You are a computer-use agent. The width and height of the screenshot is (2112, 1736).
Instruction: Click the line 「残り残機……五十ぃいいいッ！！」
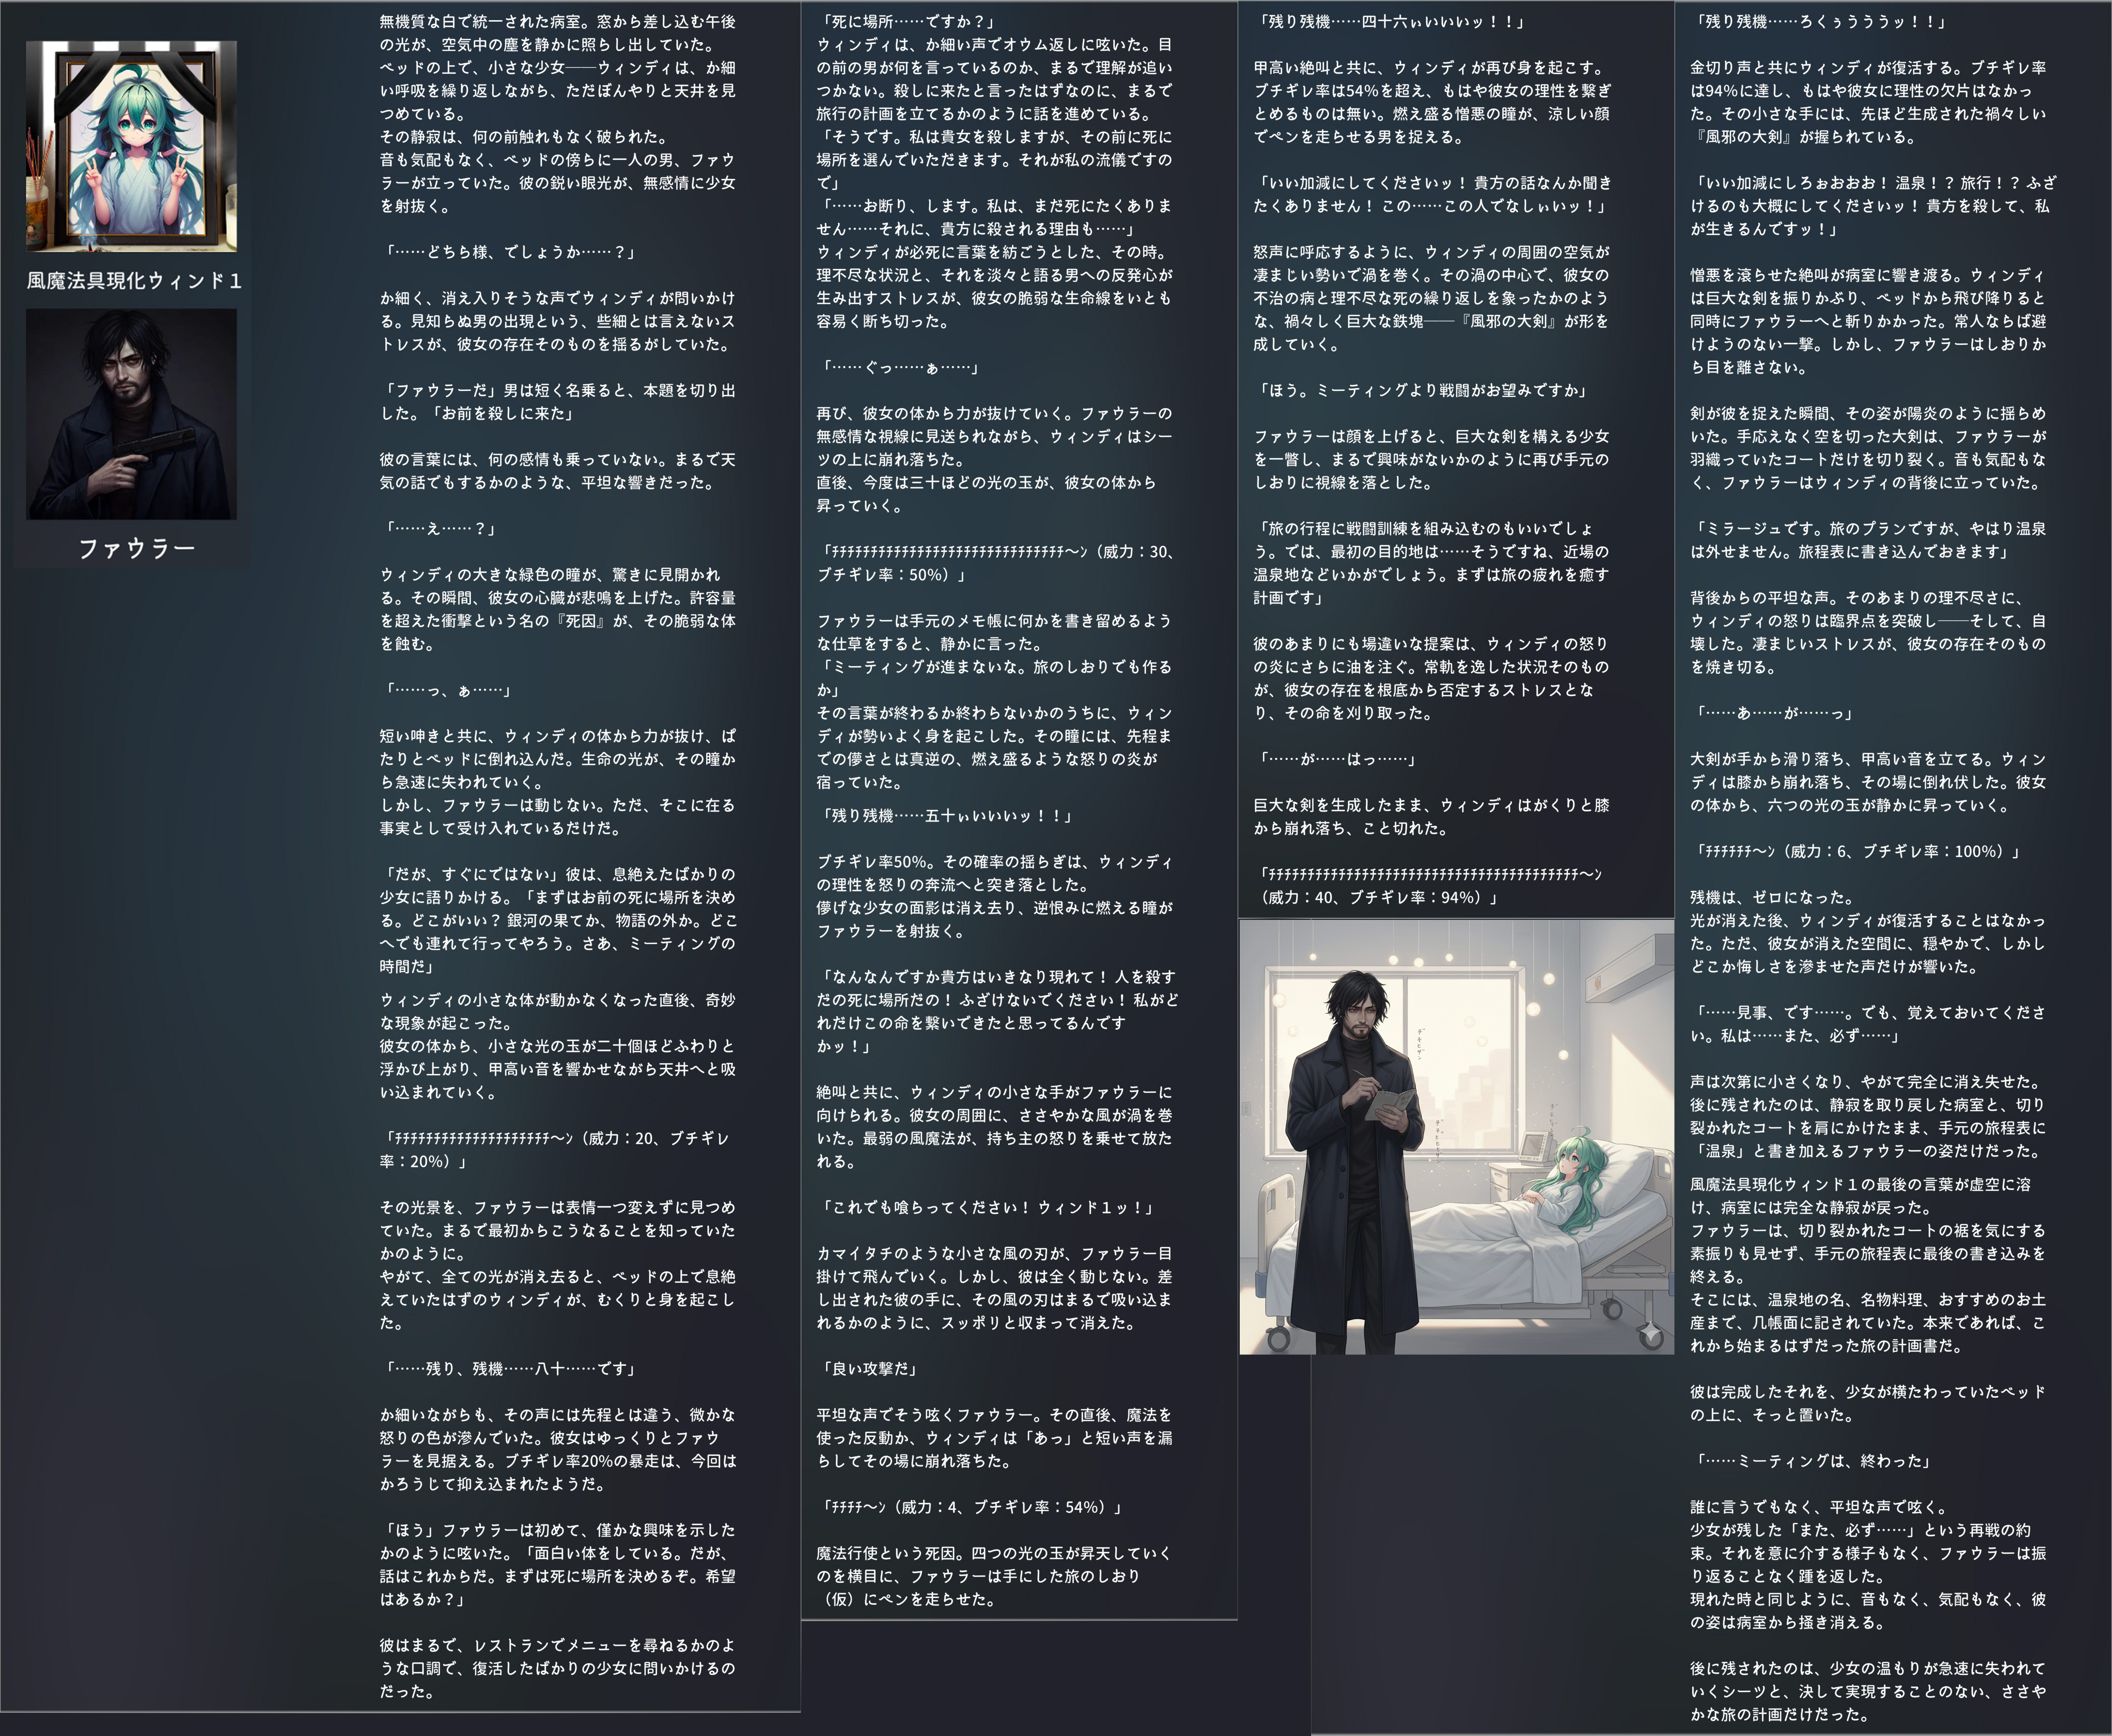[x=946, y=815]
